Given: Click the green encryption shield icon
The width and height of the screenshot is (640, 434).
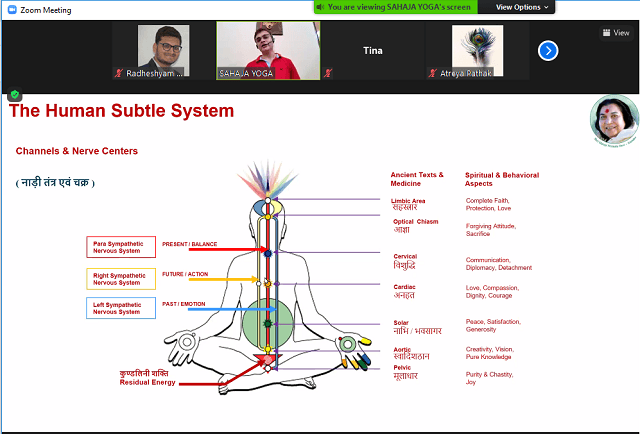Looking at the screenshot, I should 15,95.
